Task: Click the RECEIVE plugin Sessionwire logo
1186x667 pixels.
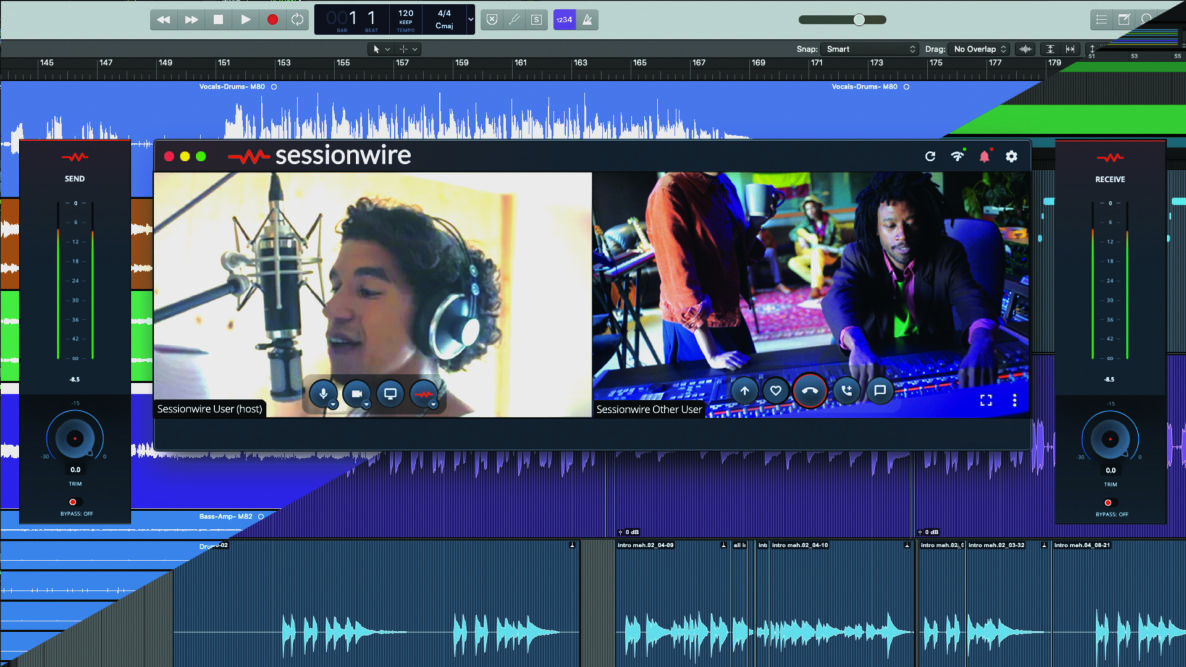Action: pos(1110,158)
